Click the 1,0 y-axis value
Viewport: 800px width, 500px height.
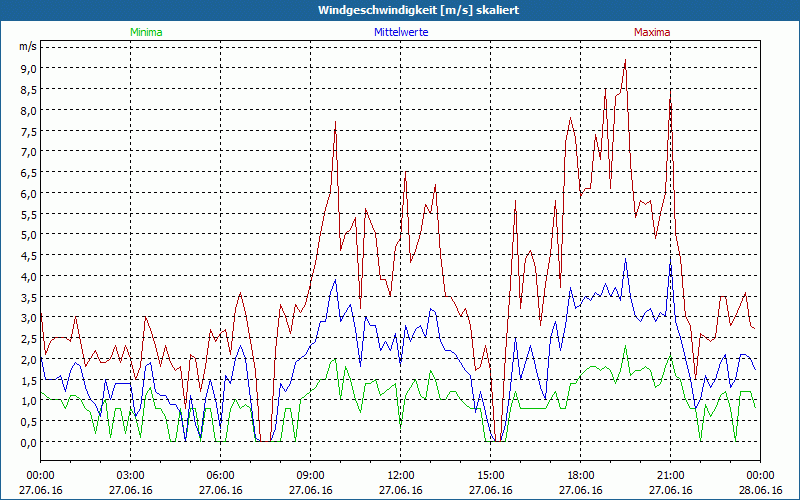coord(29,401)
